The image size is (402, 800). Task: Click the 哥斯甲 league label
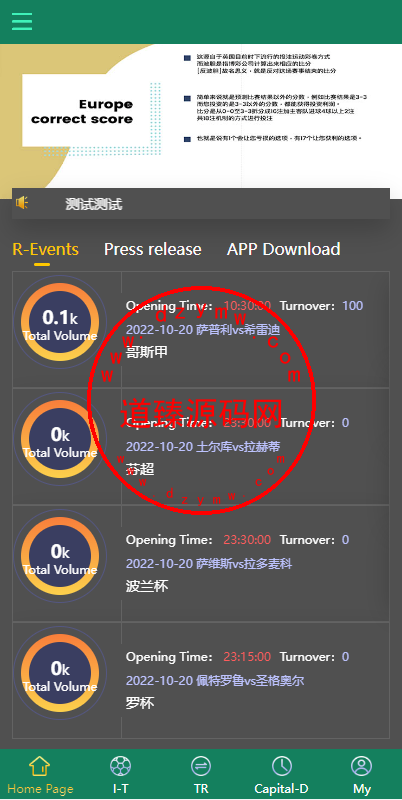147,353
